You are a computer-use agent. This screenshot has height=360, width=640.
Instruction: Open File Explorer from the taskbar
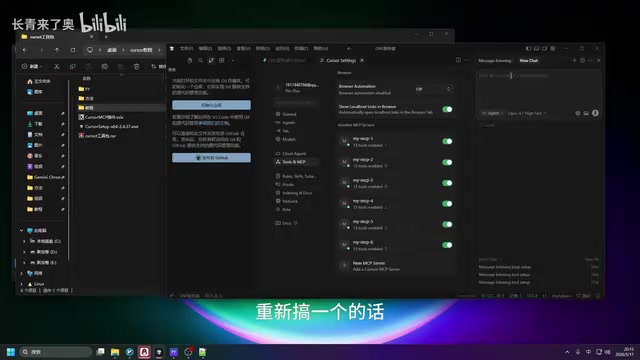[115, 352]
